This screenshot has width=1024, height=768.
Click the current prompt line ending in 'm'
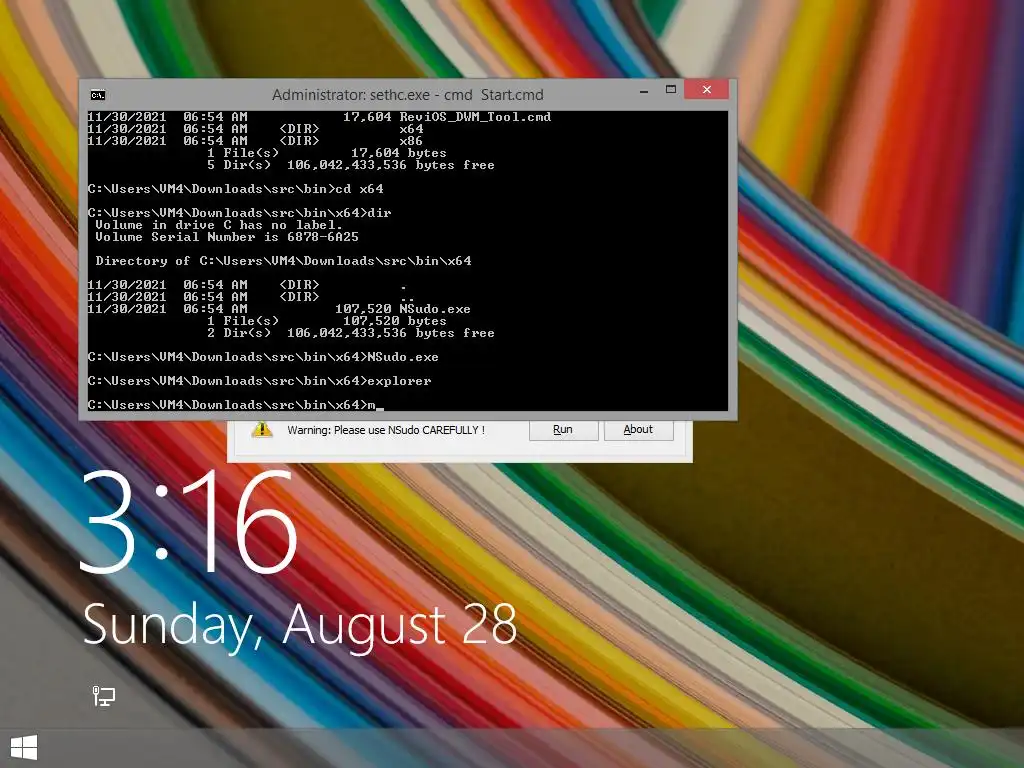(x=236, y=405)
